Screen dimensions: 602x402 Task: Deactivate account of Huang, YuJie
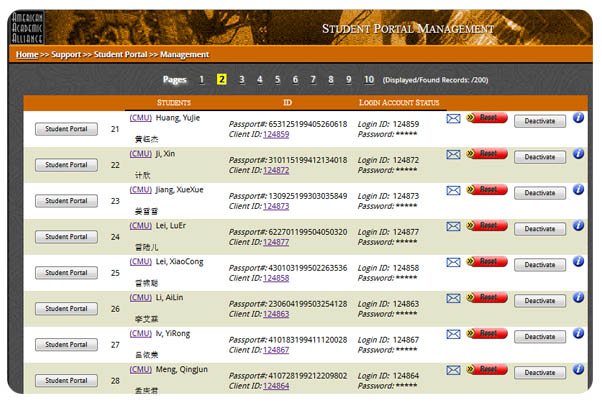[x=540, y=121]
